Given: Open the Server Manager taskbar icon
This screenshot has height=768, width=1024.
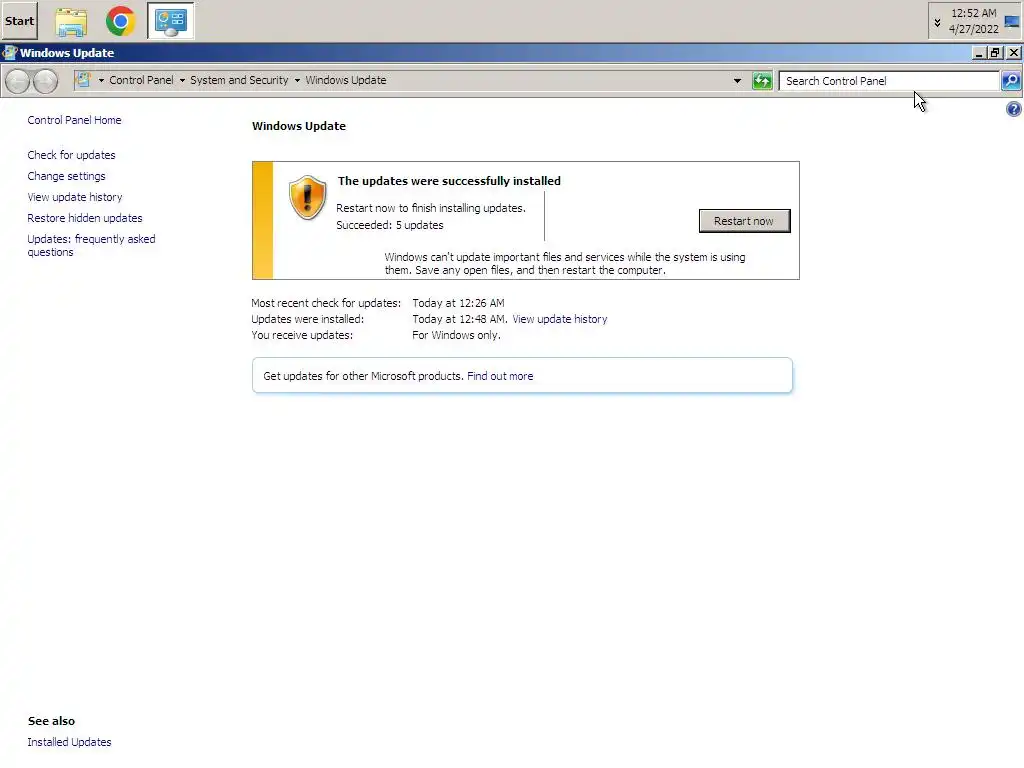Looking at the screenshot, I should pos(170,21).
